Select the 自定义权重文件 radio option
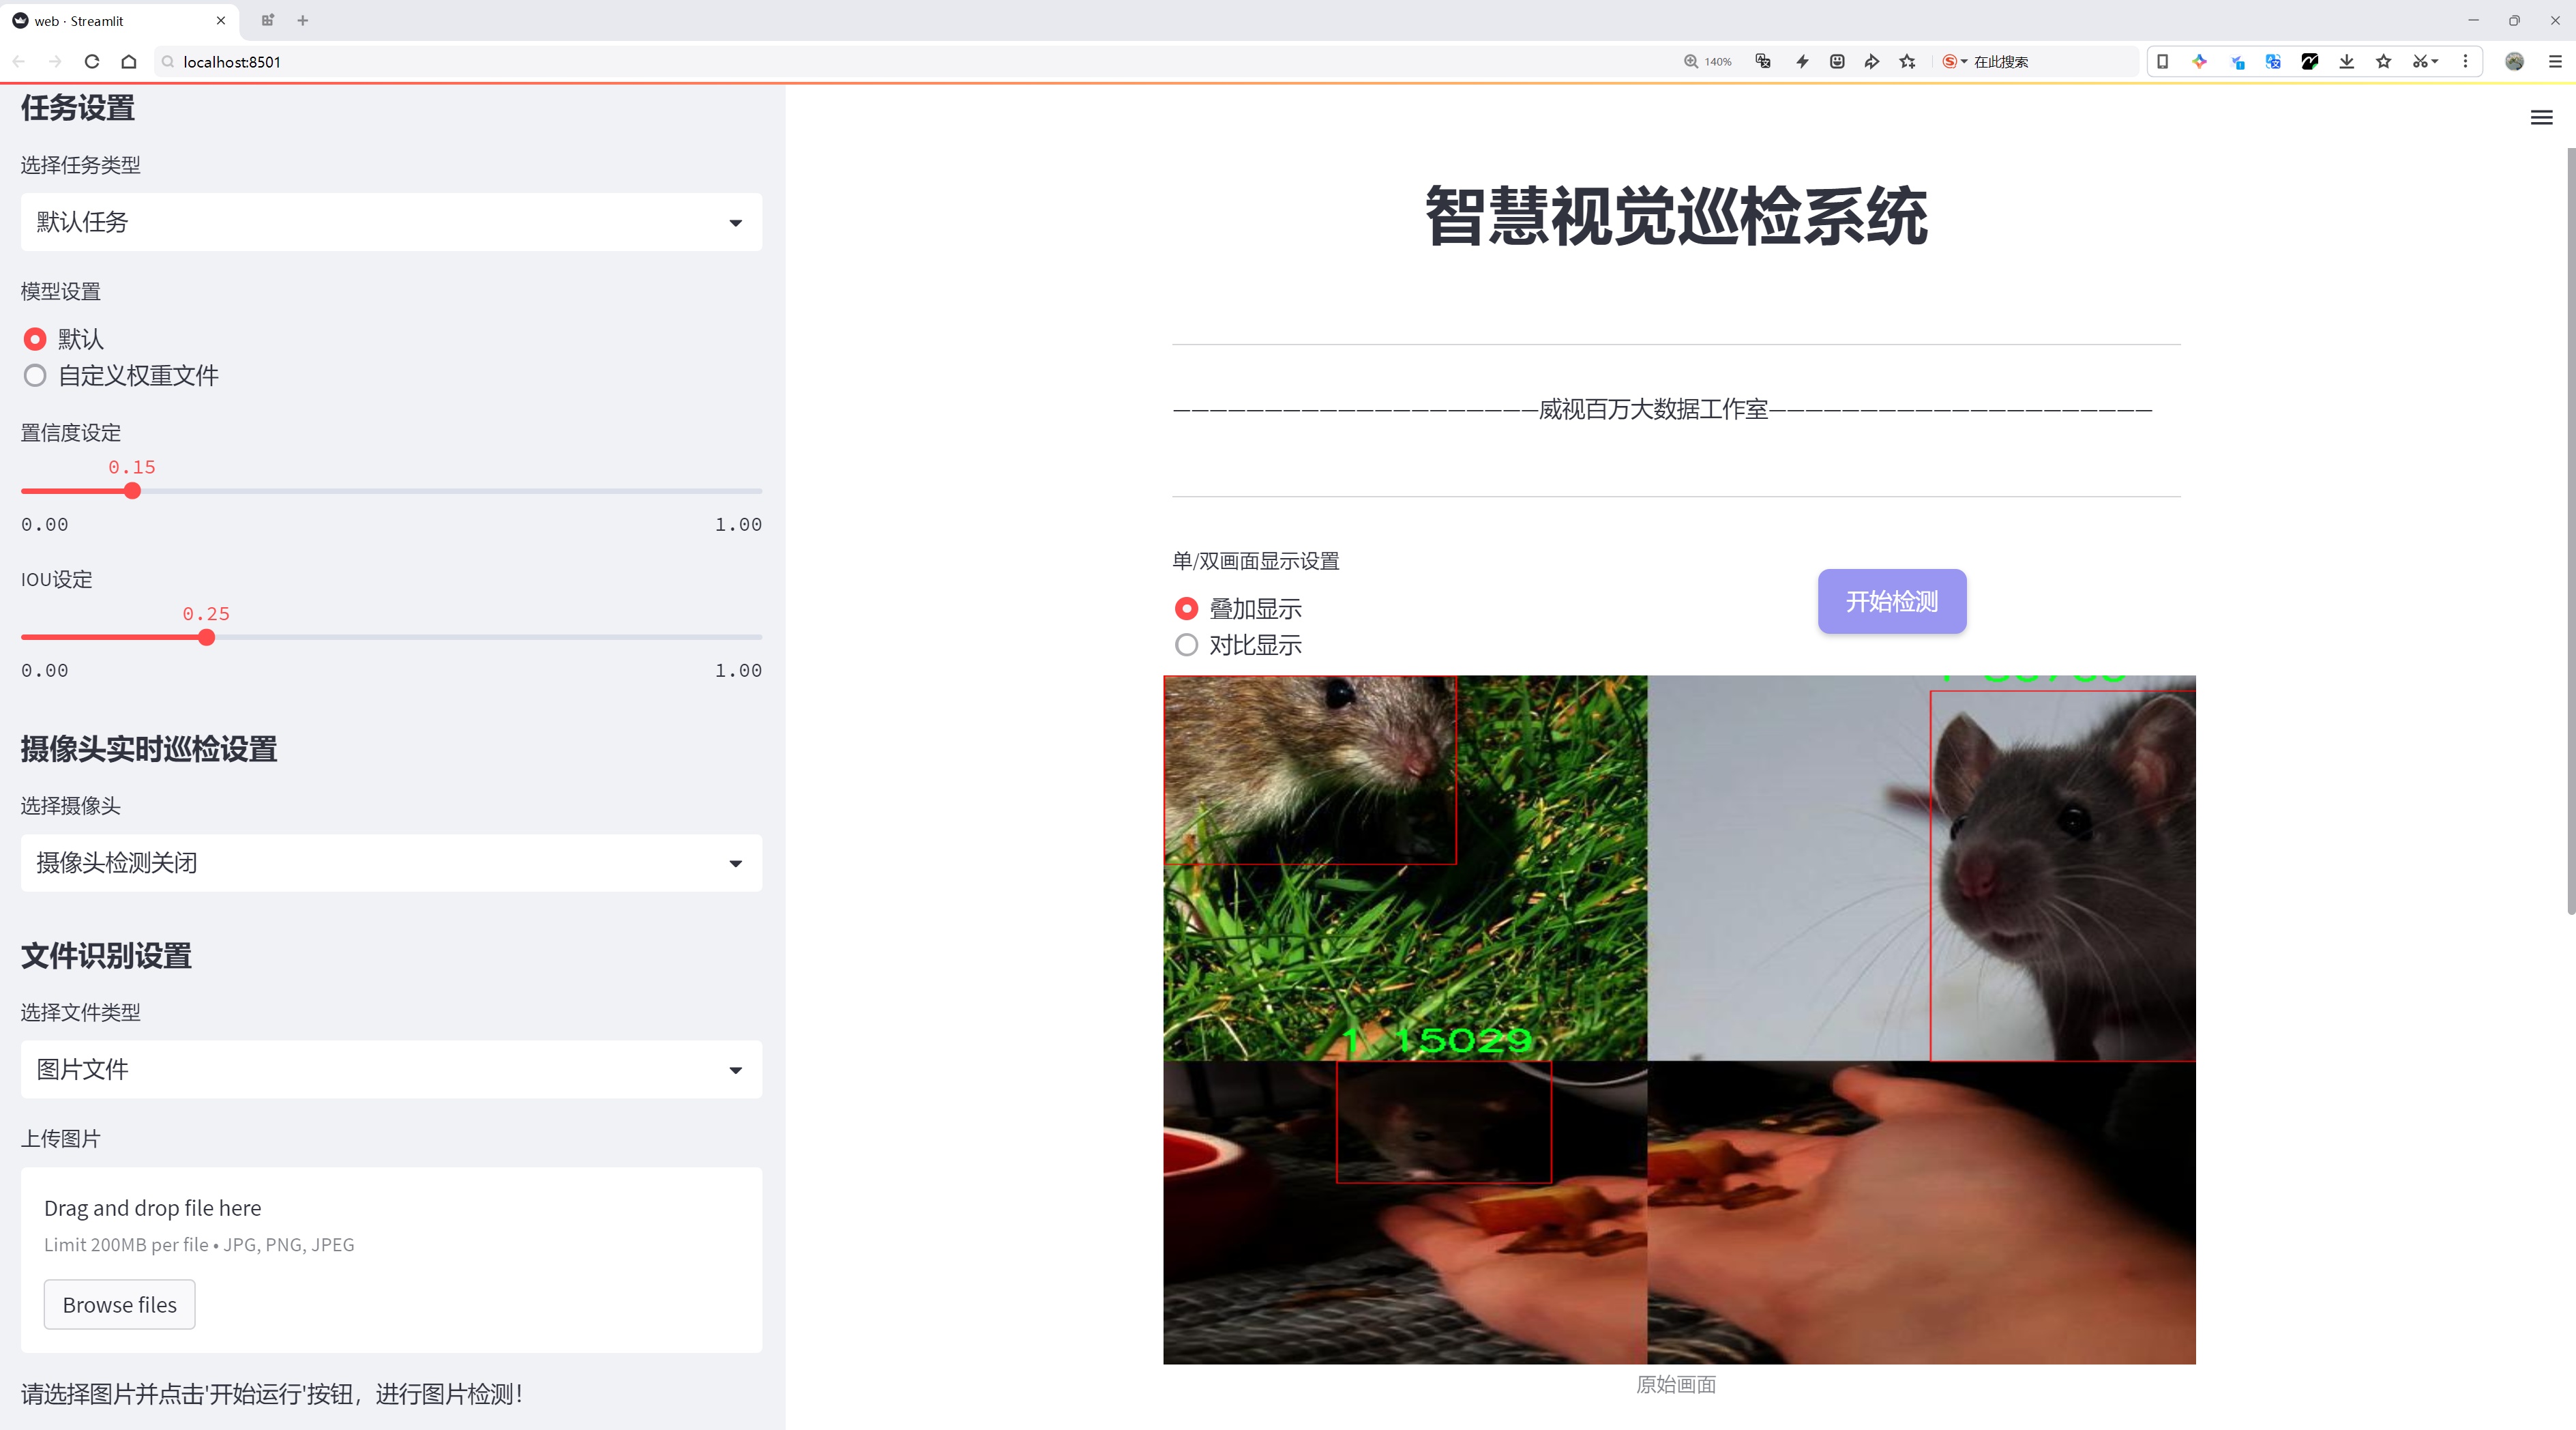Viewport: 2576px width, 1430px height. click(x=35, y=376)
